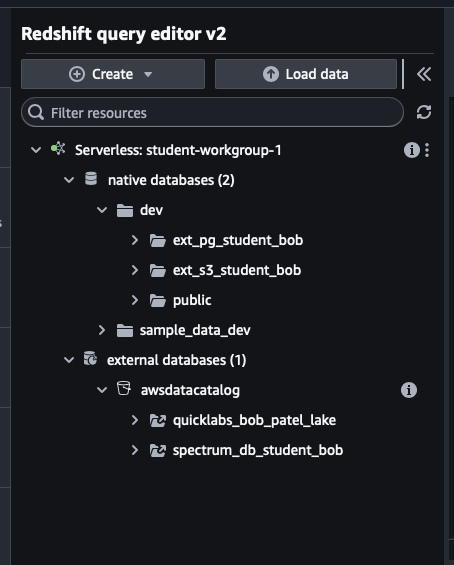Image resolution: width=454 pixels, height=565 pixels.
Task: Select the external databases (1) label
Action: pyautogui.click(x=177, y=360)
